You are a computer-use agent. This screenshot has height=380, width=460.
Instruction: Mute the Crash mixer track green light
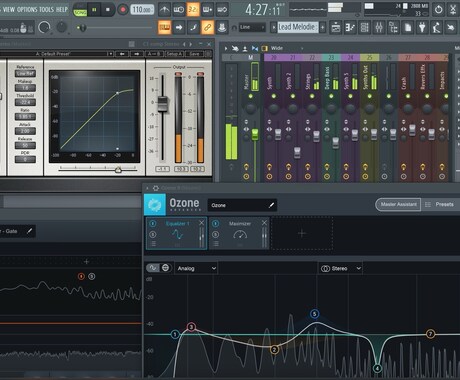pos(408,96)
